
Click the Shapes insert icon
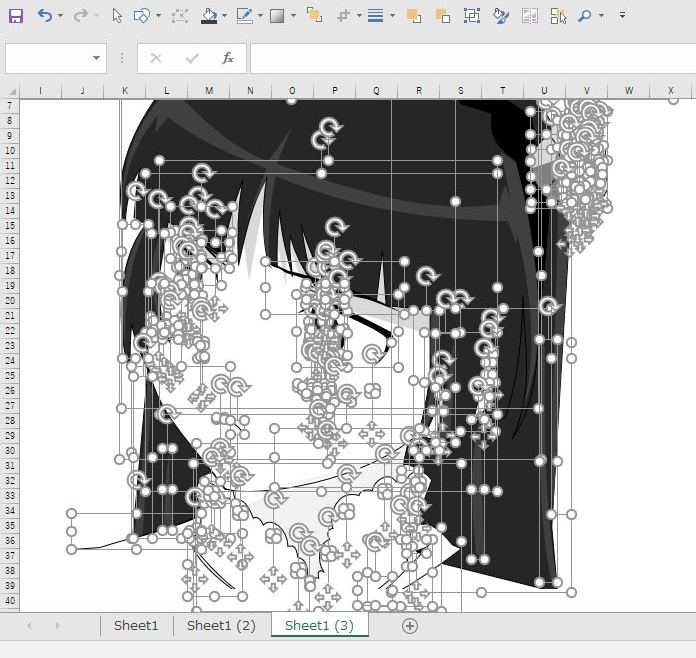[x=141, y=16]
